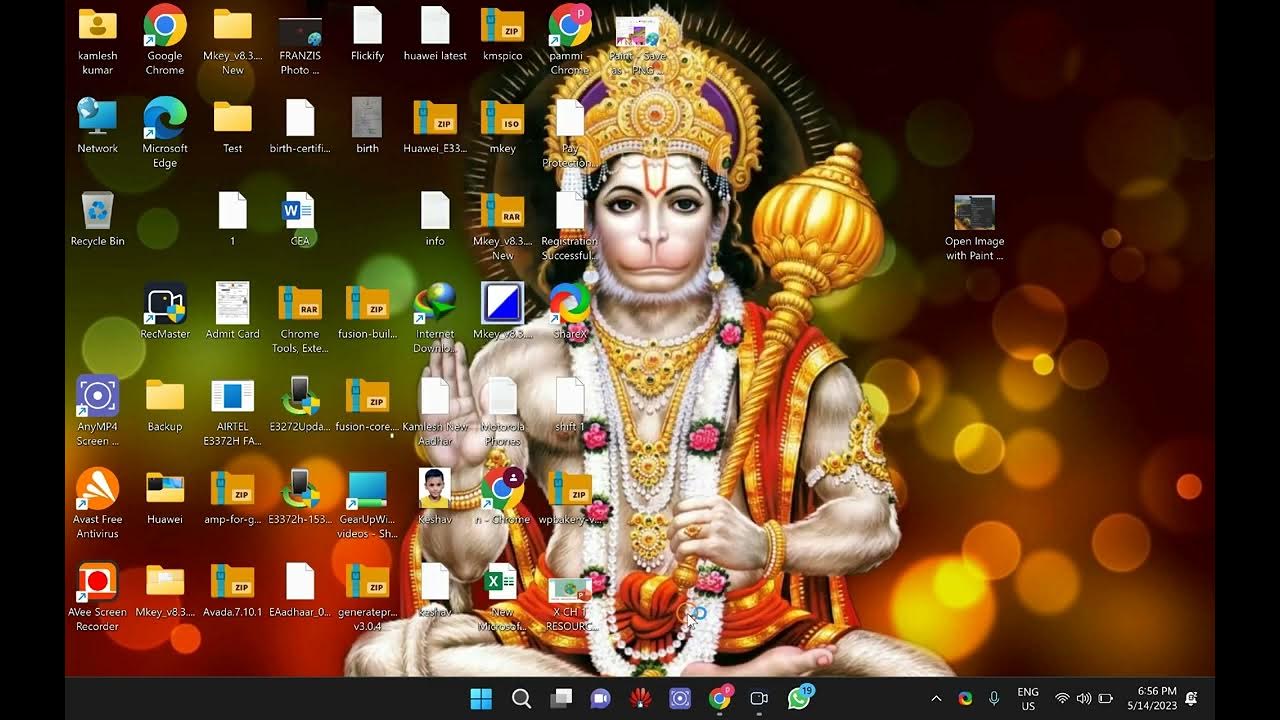Open WhatsApp from the taskbar
1280x720 pixels.
point(799,698)
